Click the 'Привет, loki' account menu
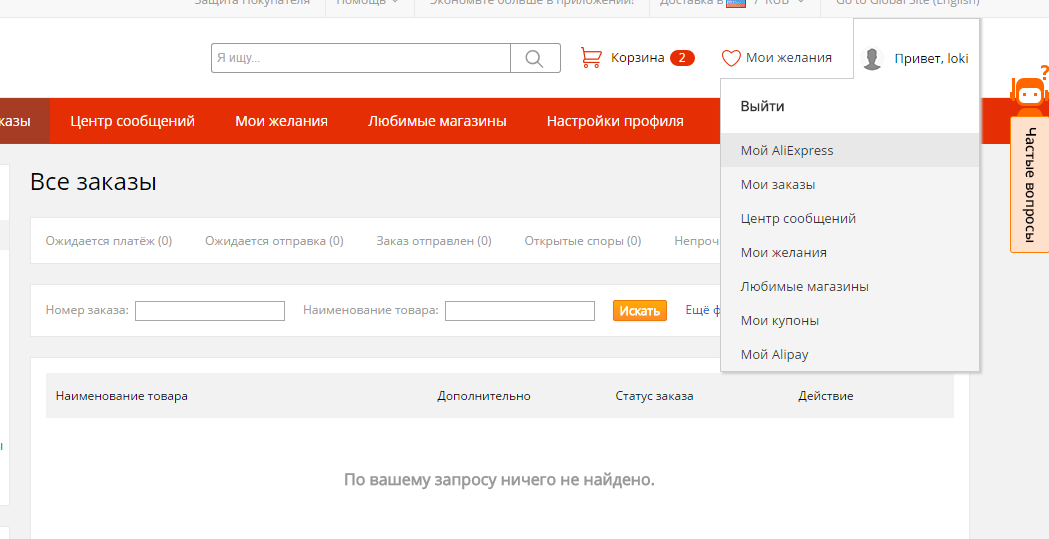Screen dimensions: 1049x539 [931, 58]
